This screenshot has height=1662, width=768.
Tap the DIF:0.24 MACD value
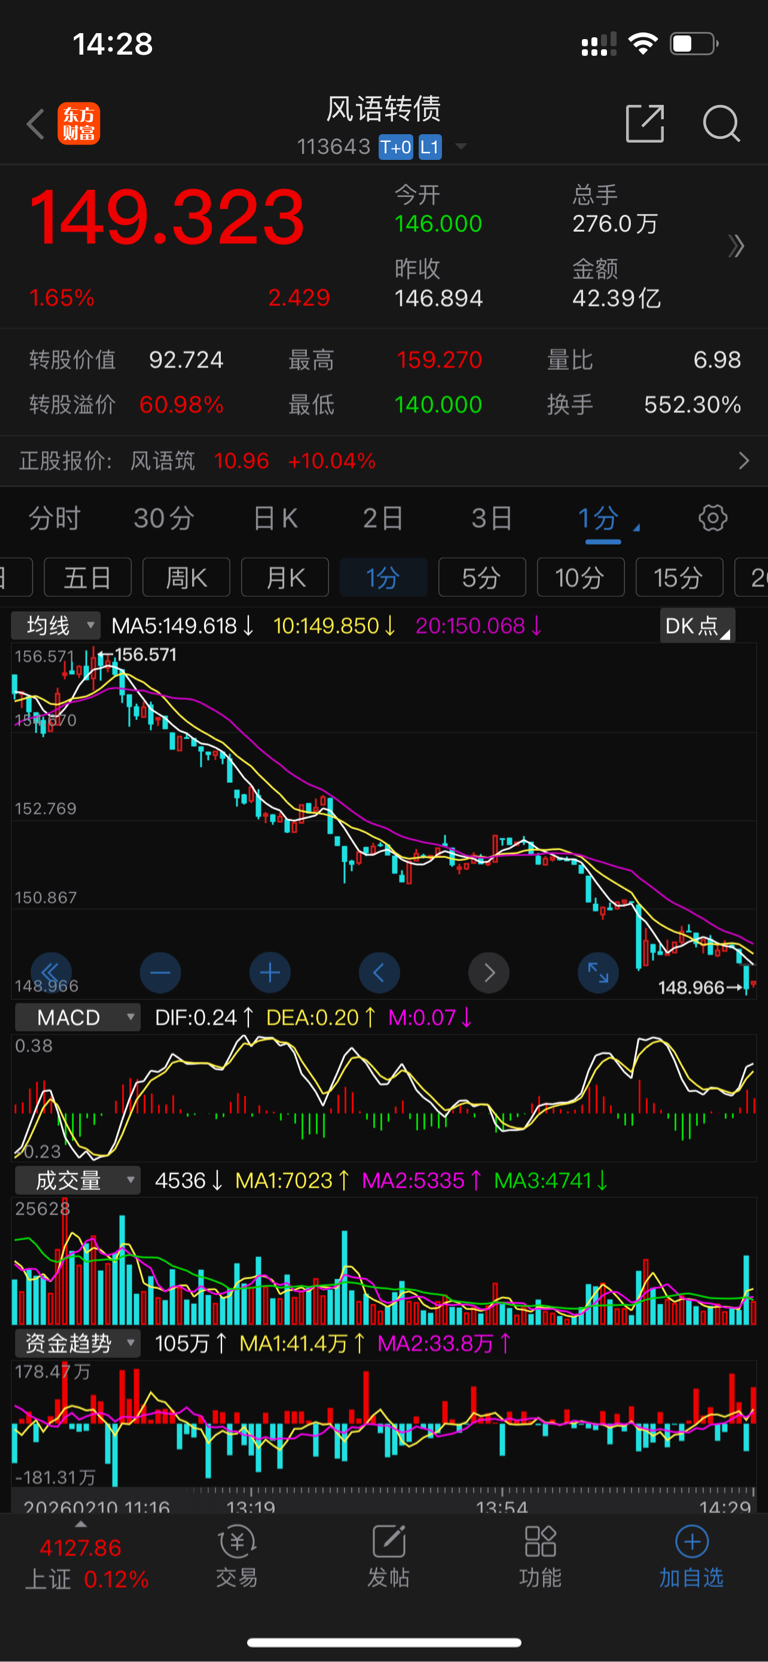[x=204, y=1017]
